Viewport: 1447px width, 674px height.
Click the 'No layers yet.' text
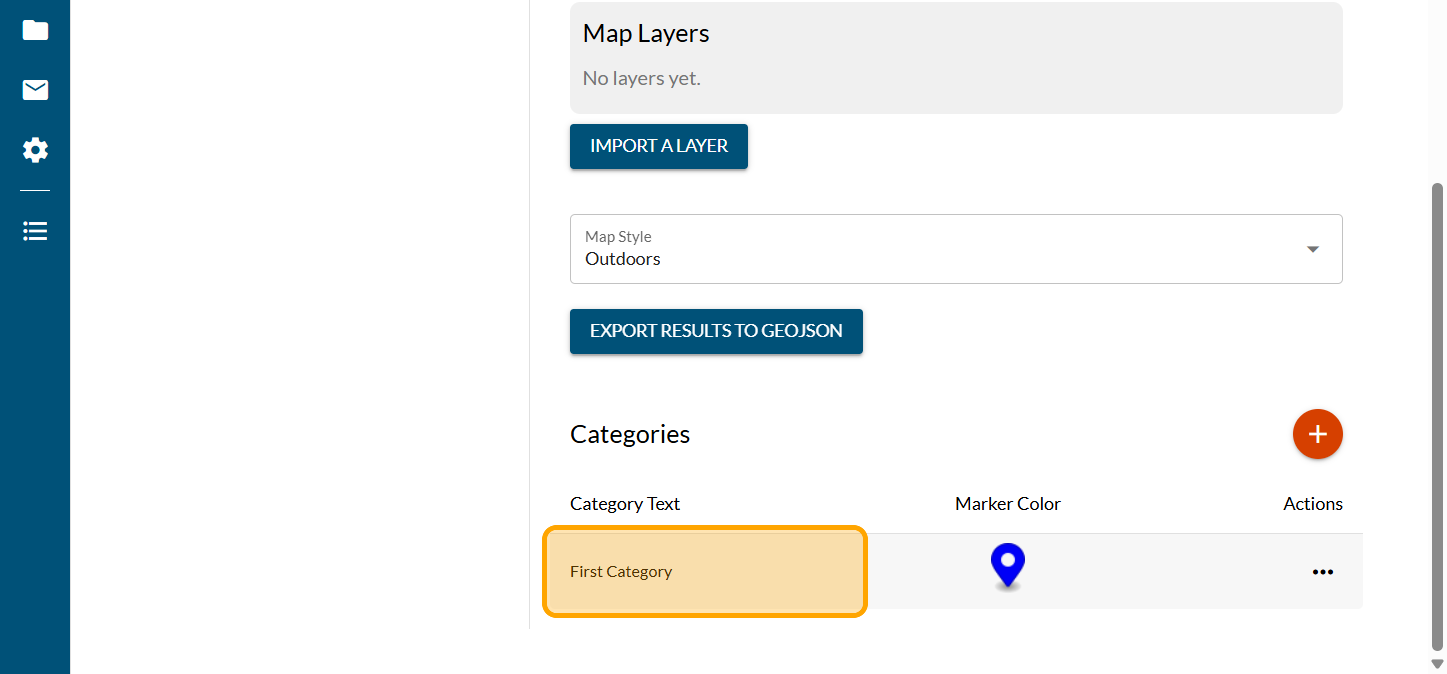click(x=641, y=78)
